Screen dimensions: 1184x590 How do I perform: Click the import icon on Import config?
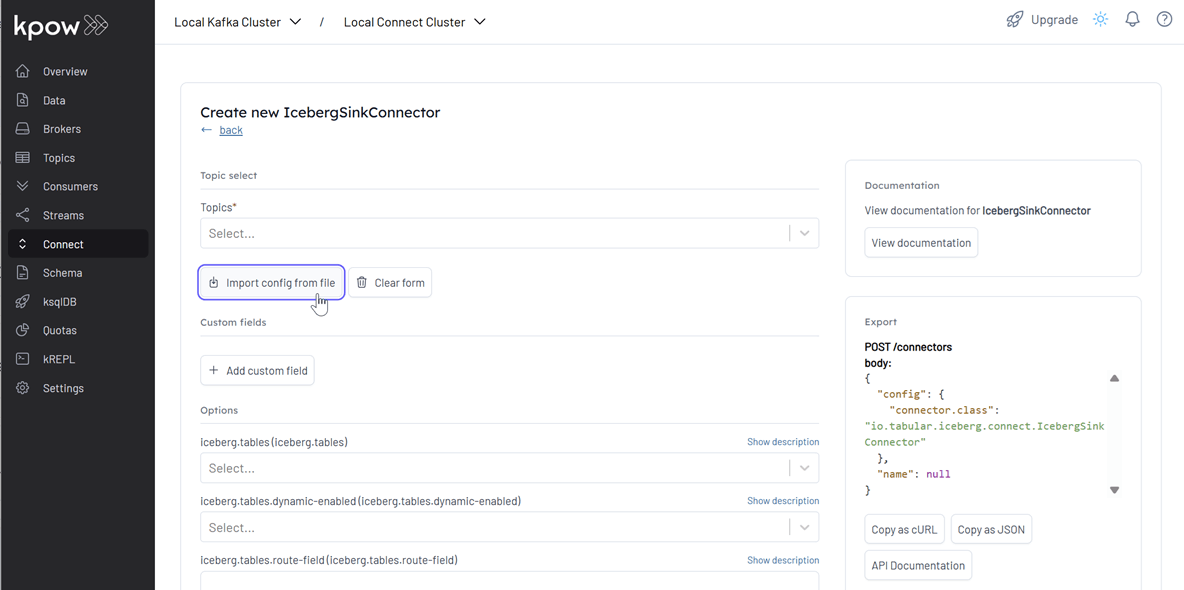214,283
